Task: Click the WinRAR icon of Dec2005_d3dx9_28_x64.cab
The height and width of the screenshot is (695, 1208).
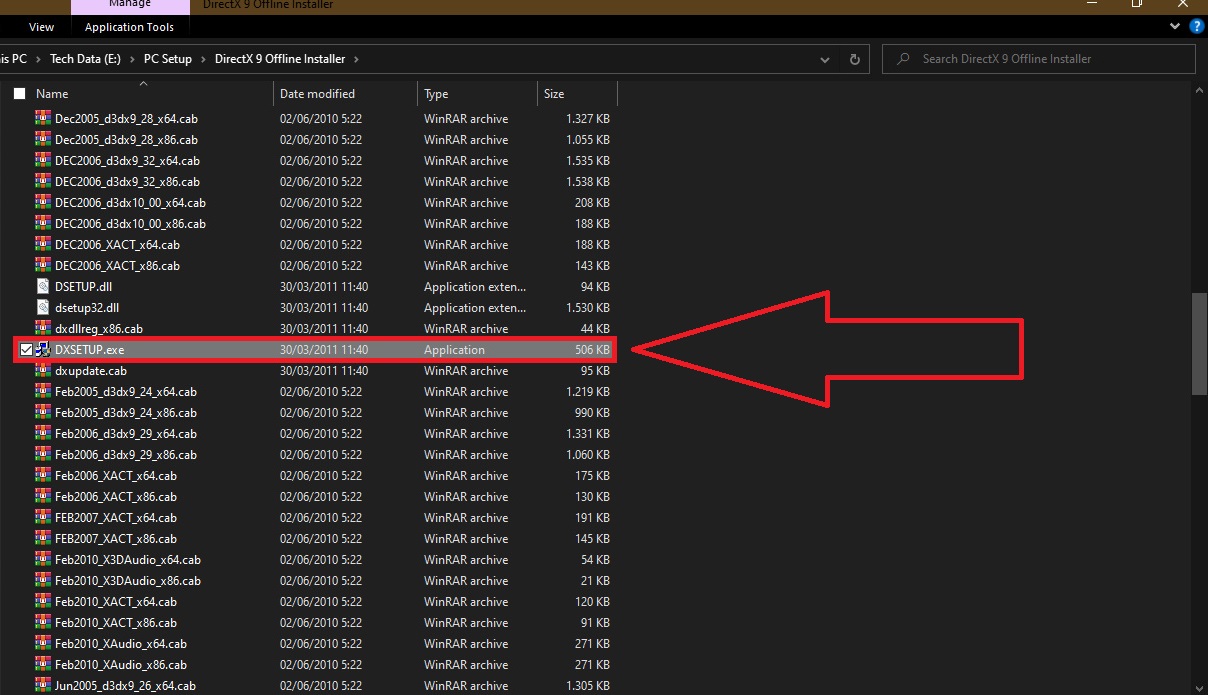Action: point(43,118)
